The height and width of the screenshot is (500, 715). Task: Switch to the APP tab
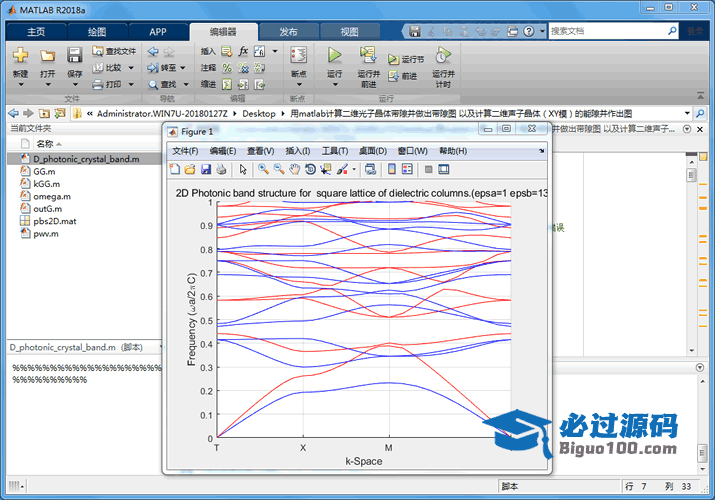158,31
